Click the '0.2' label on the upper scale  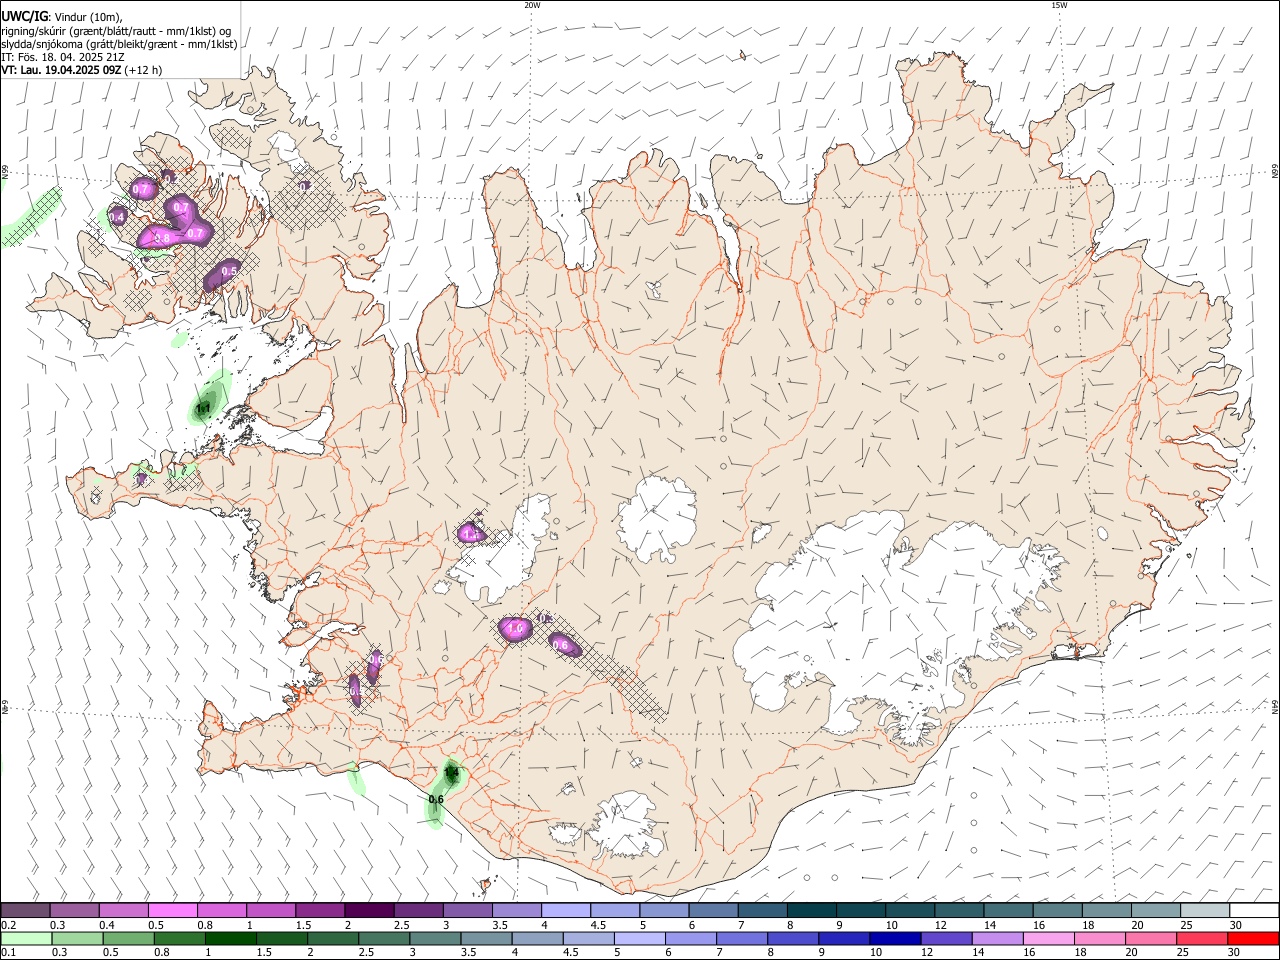[9, 925]
